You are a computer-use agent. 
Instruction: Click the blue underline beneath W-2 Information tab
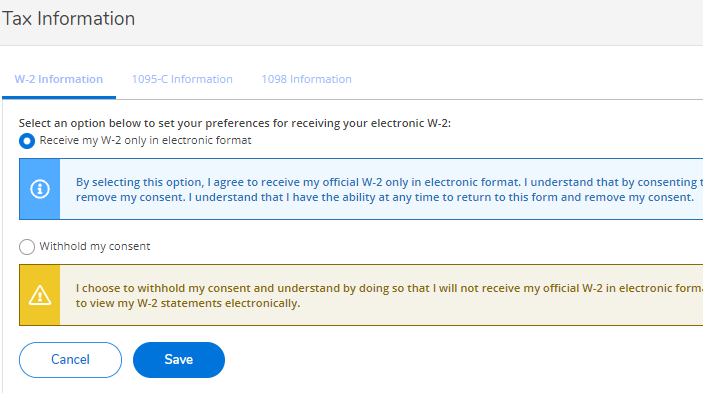(59, 97)
